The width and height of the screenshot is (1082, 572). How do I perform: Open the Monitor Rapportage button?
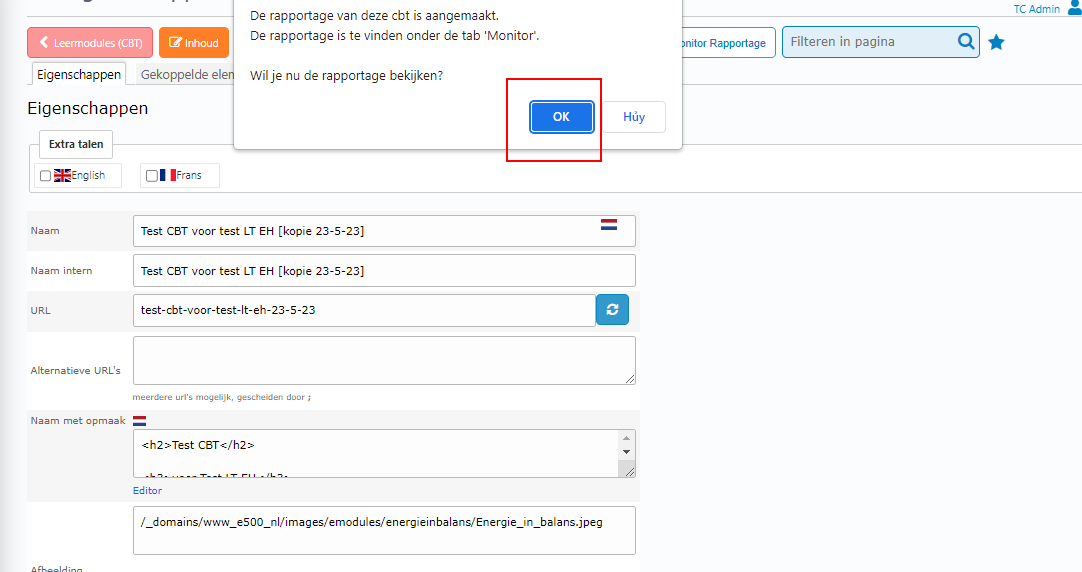(x=722, y=43)
